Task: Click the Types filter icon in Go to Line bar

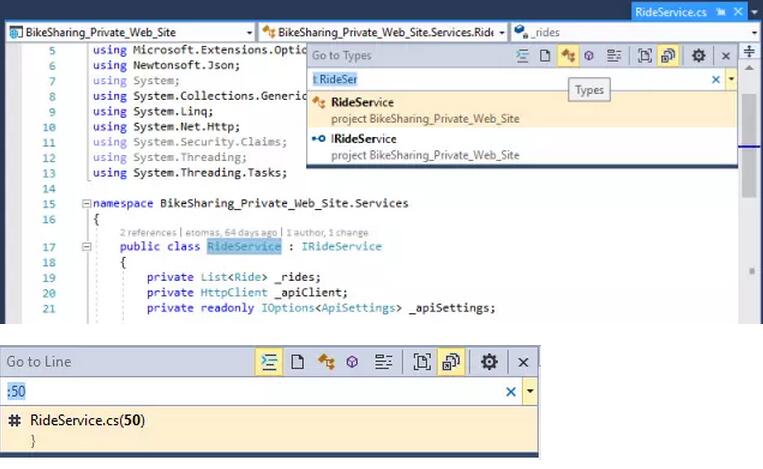Action: point(326,362)
